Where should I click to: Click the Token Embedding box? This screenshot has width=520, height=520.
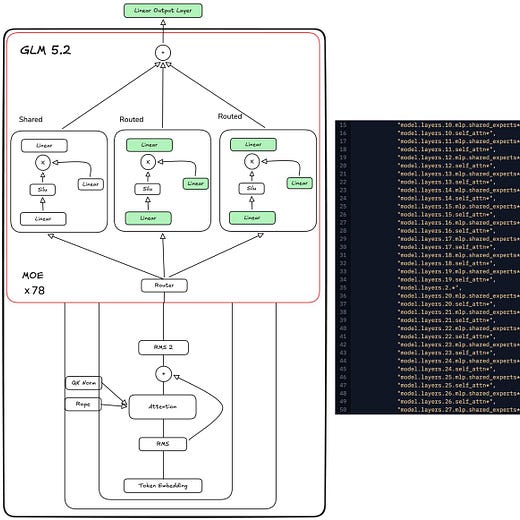click(163, 486)
